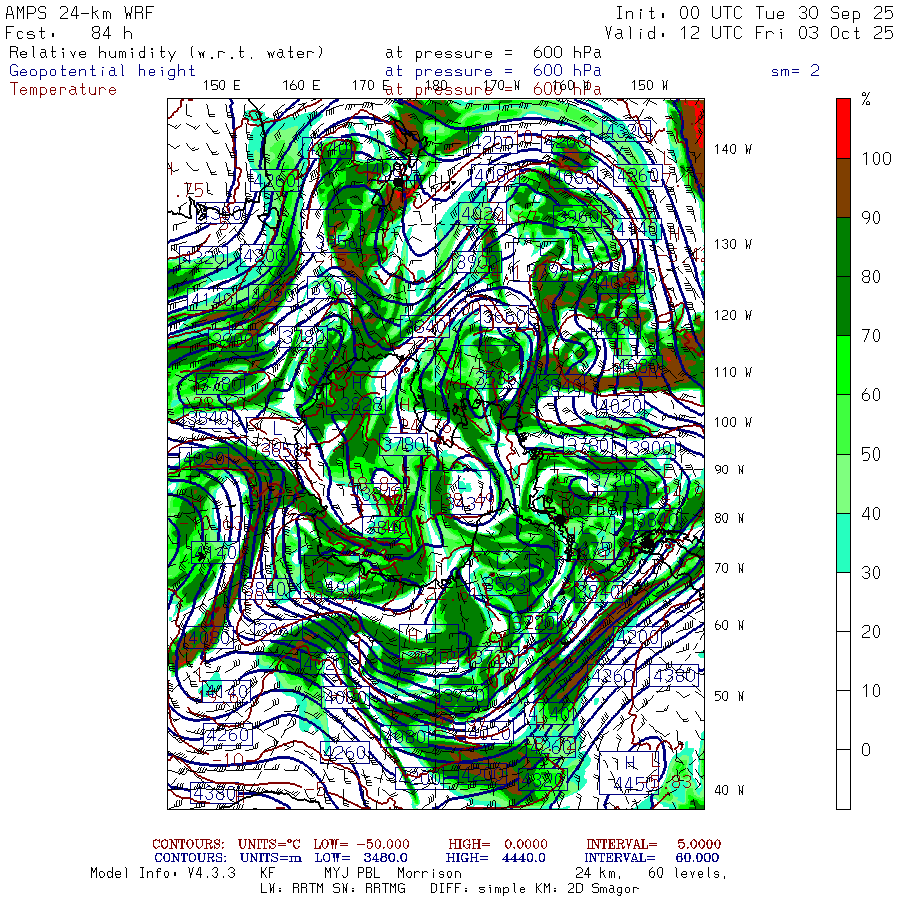Image resolution: width=900 pixels, height=900 pixels.
Task: Click the blue 'LOW= 3480.0' value
Action: coord(361,858)
